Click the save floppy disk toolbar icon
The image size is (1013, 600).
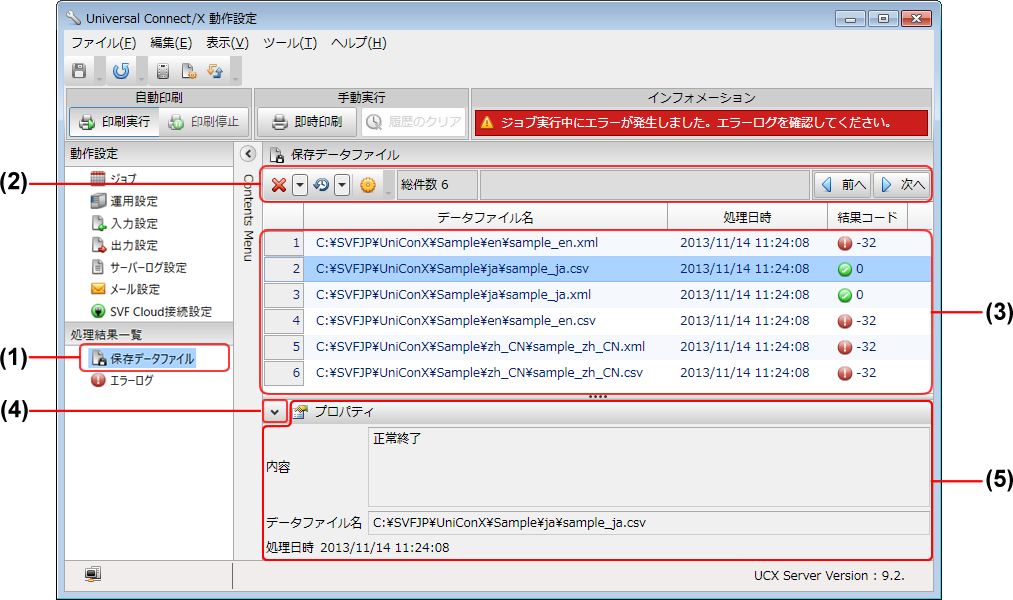[79, 70]
